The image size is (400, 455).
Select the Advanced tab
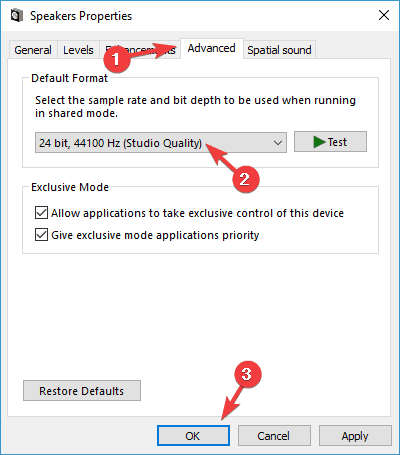click(x=212, y=49)
